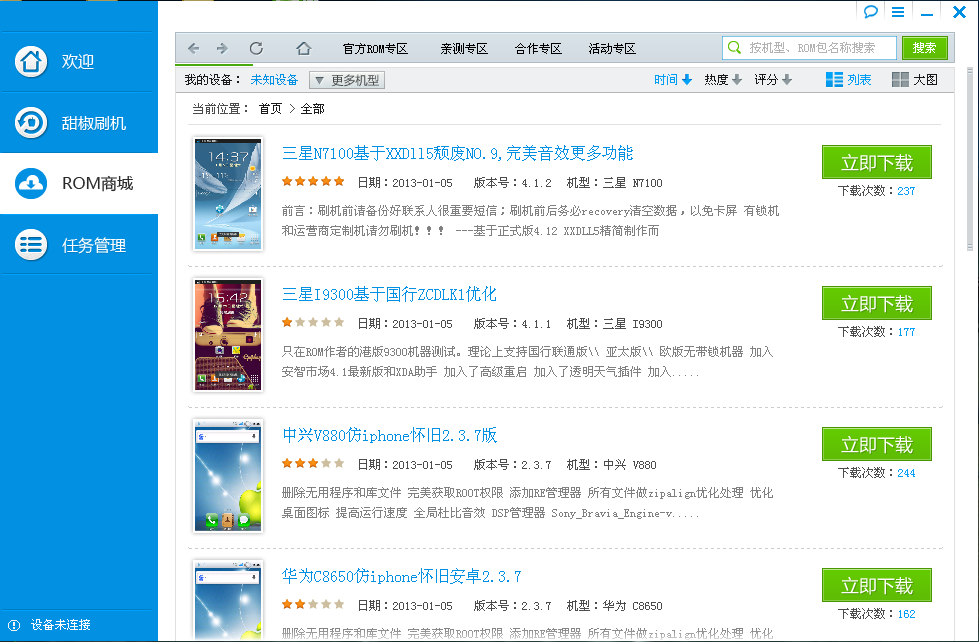Click 版本号：4.1.2 text
Viewport: 979px width, 642px height.
513,183
